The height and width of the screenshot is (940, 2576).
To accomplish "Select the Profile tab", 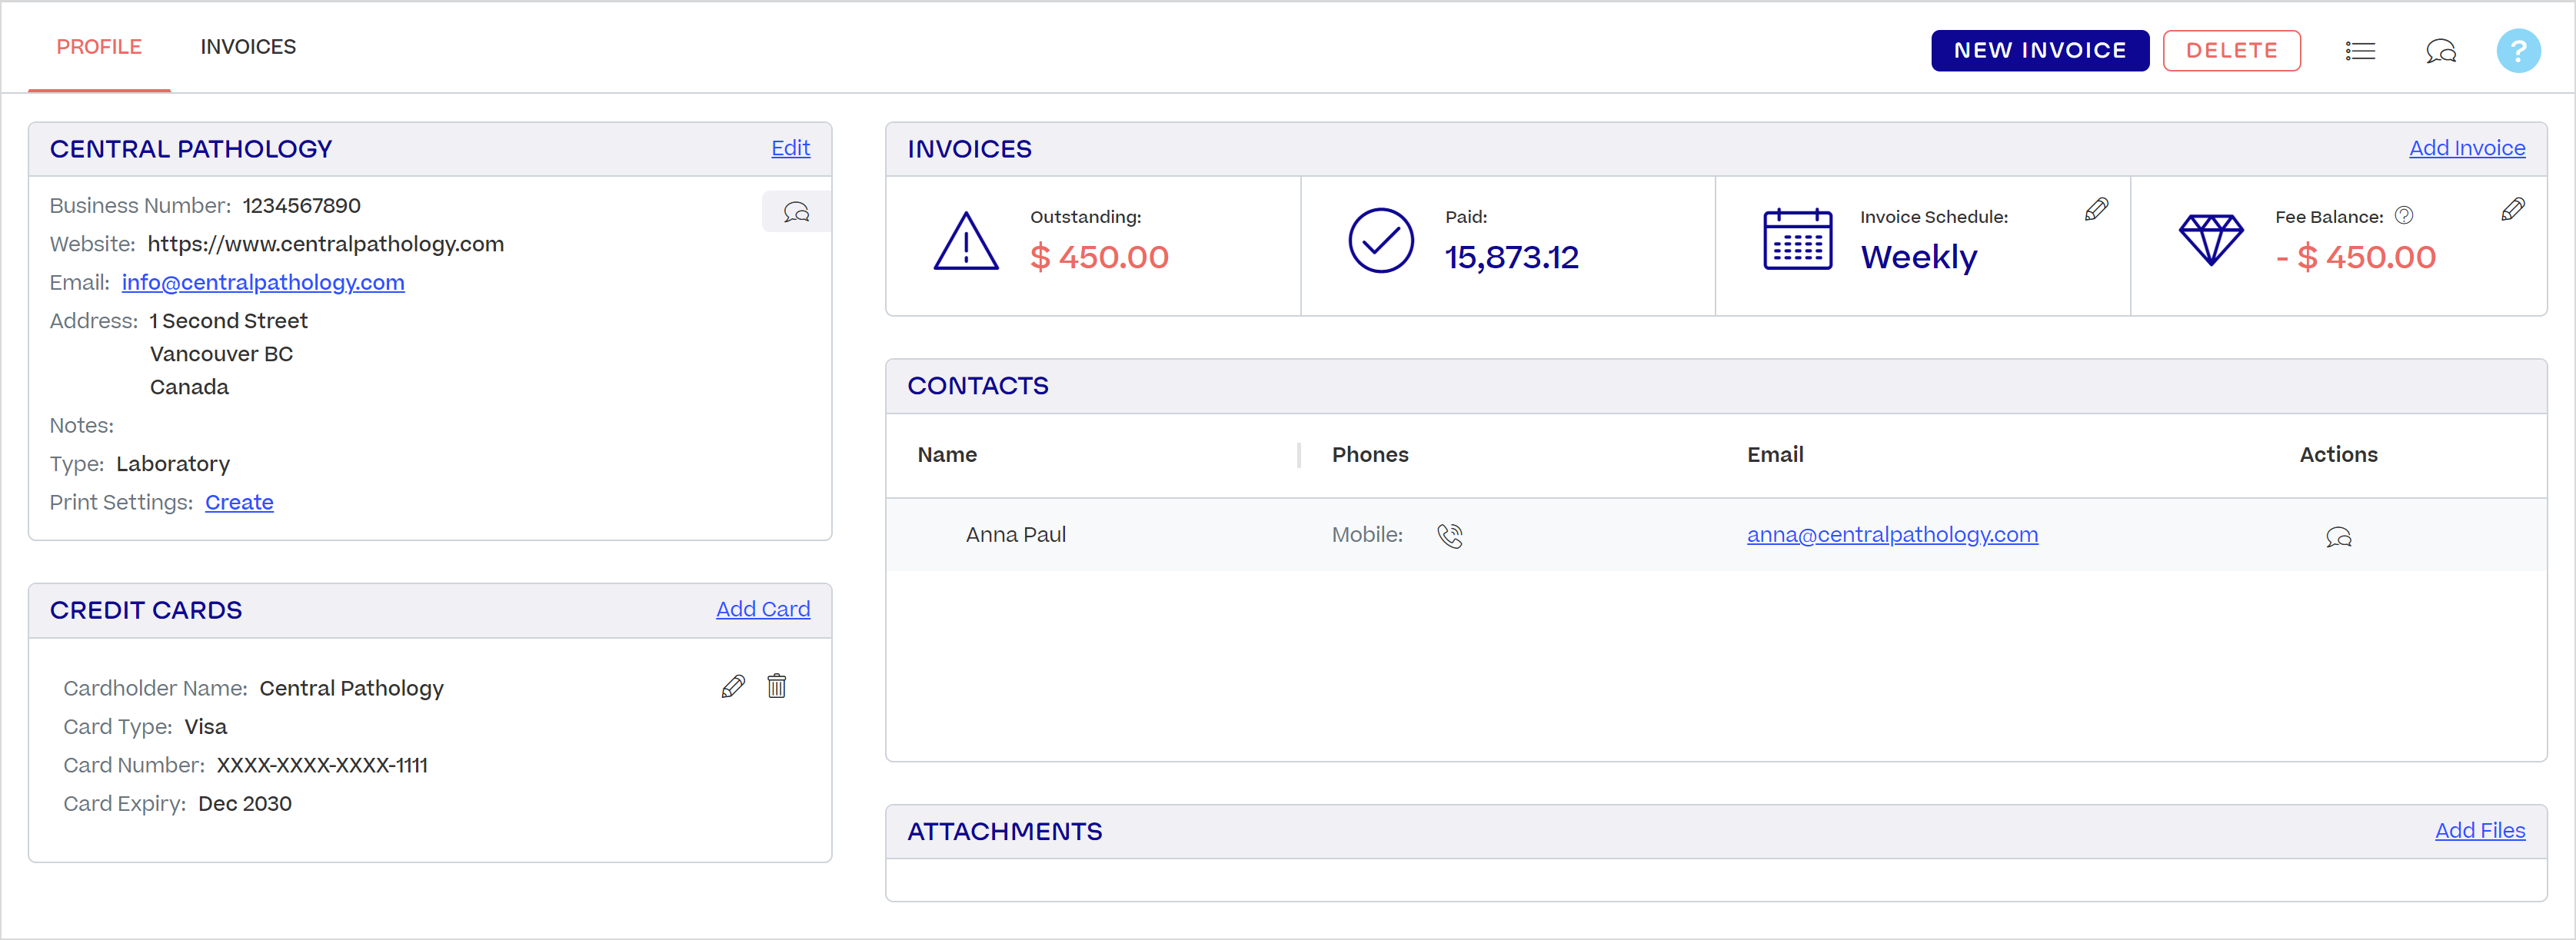I will click(99, 47).
